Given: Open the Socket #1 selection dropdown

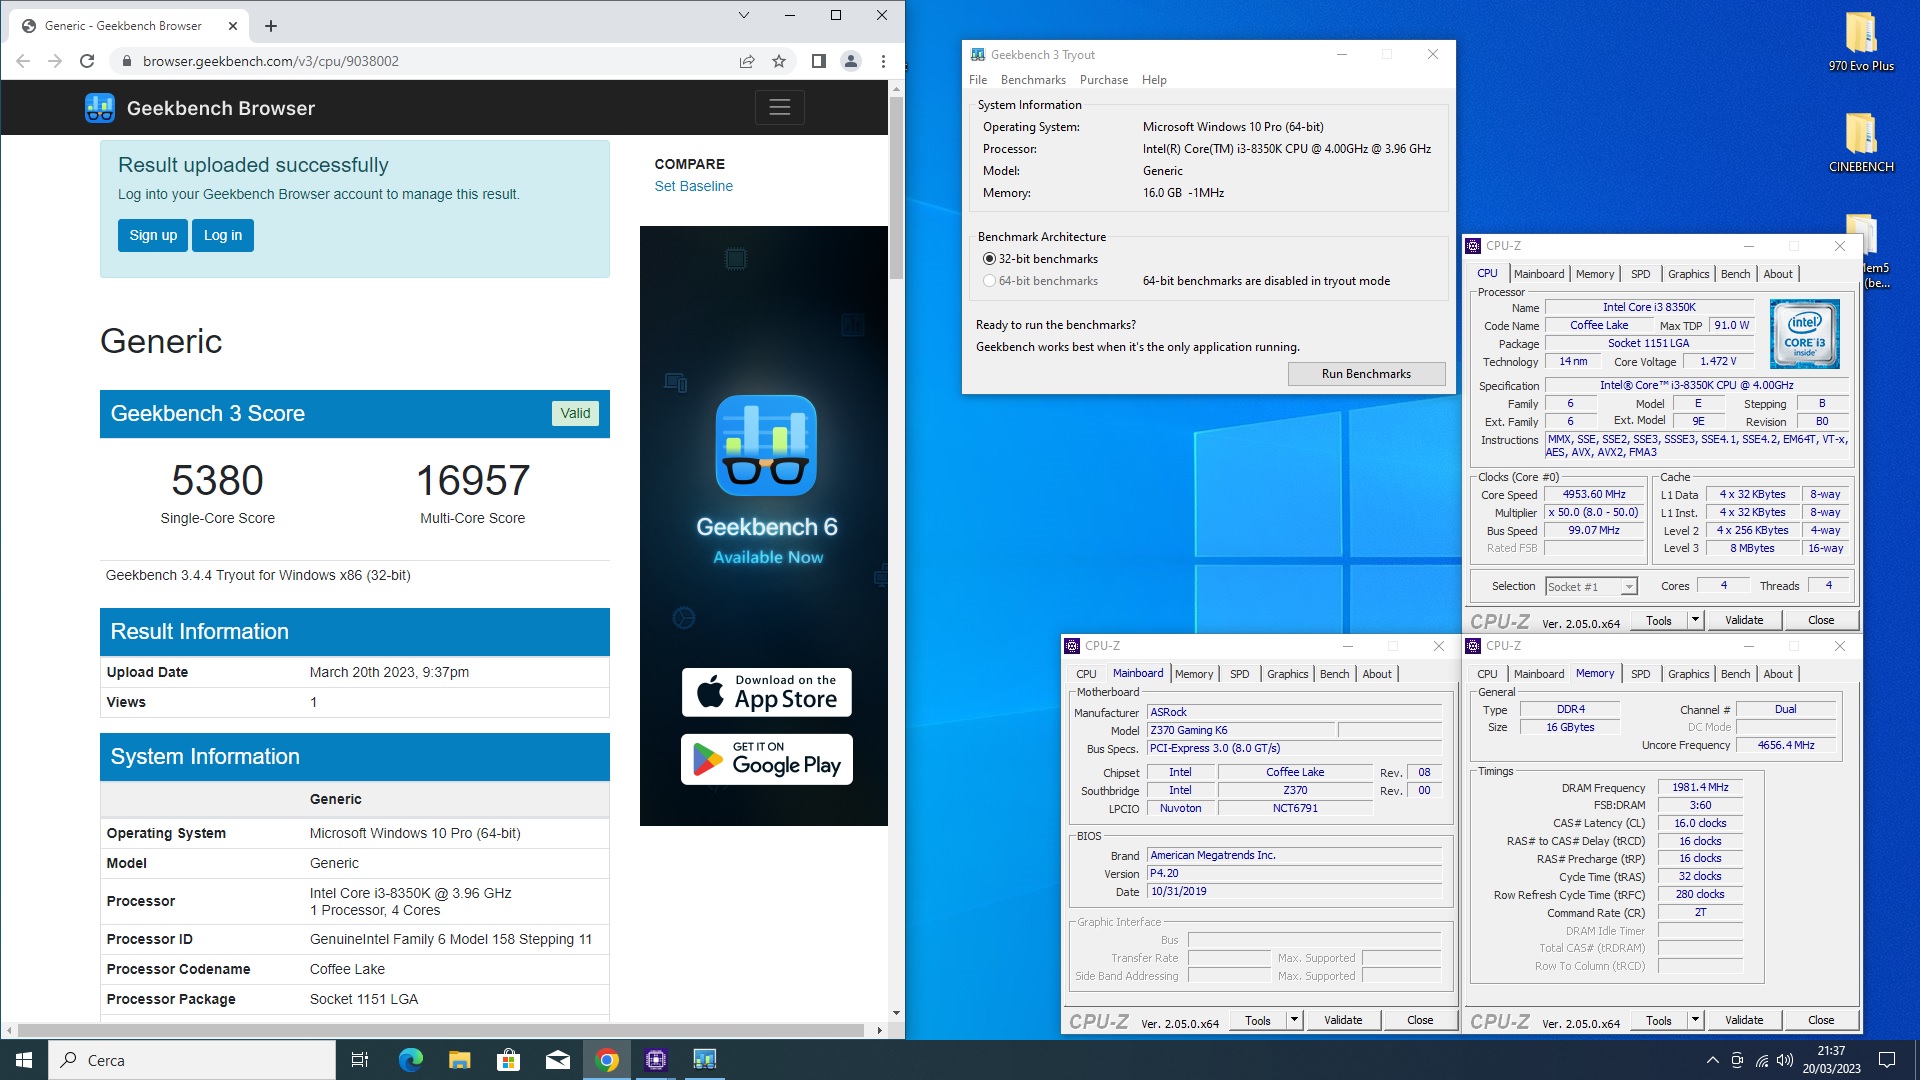Looking at the screenshot, I should pyautogui.click(x=1591, y=587).
